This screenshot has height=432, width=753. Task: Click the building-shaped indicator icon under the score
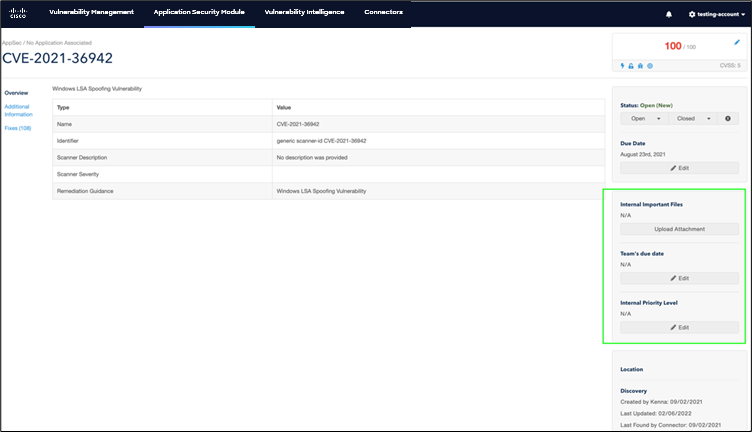(640, 66)
